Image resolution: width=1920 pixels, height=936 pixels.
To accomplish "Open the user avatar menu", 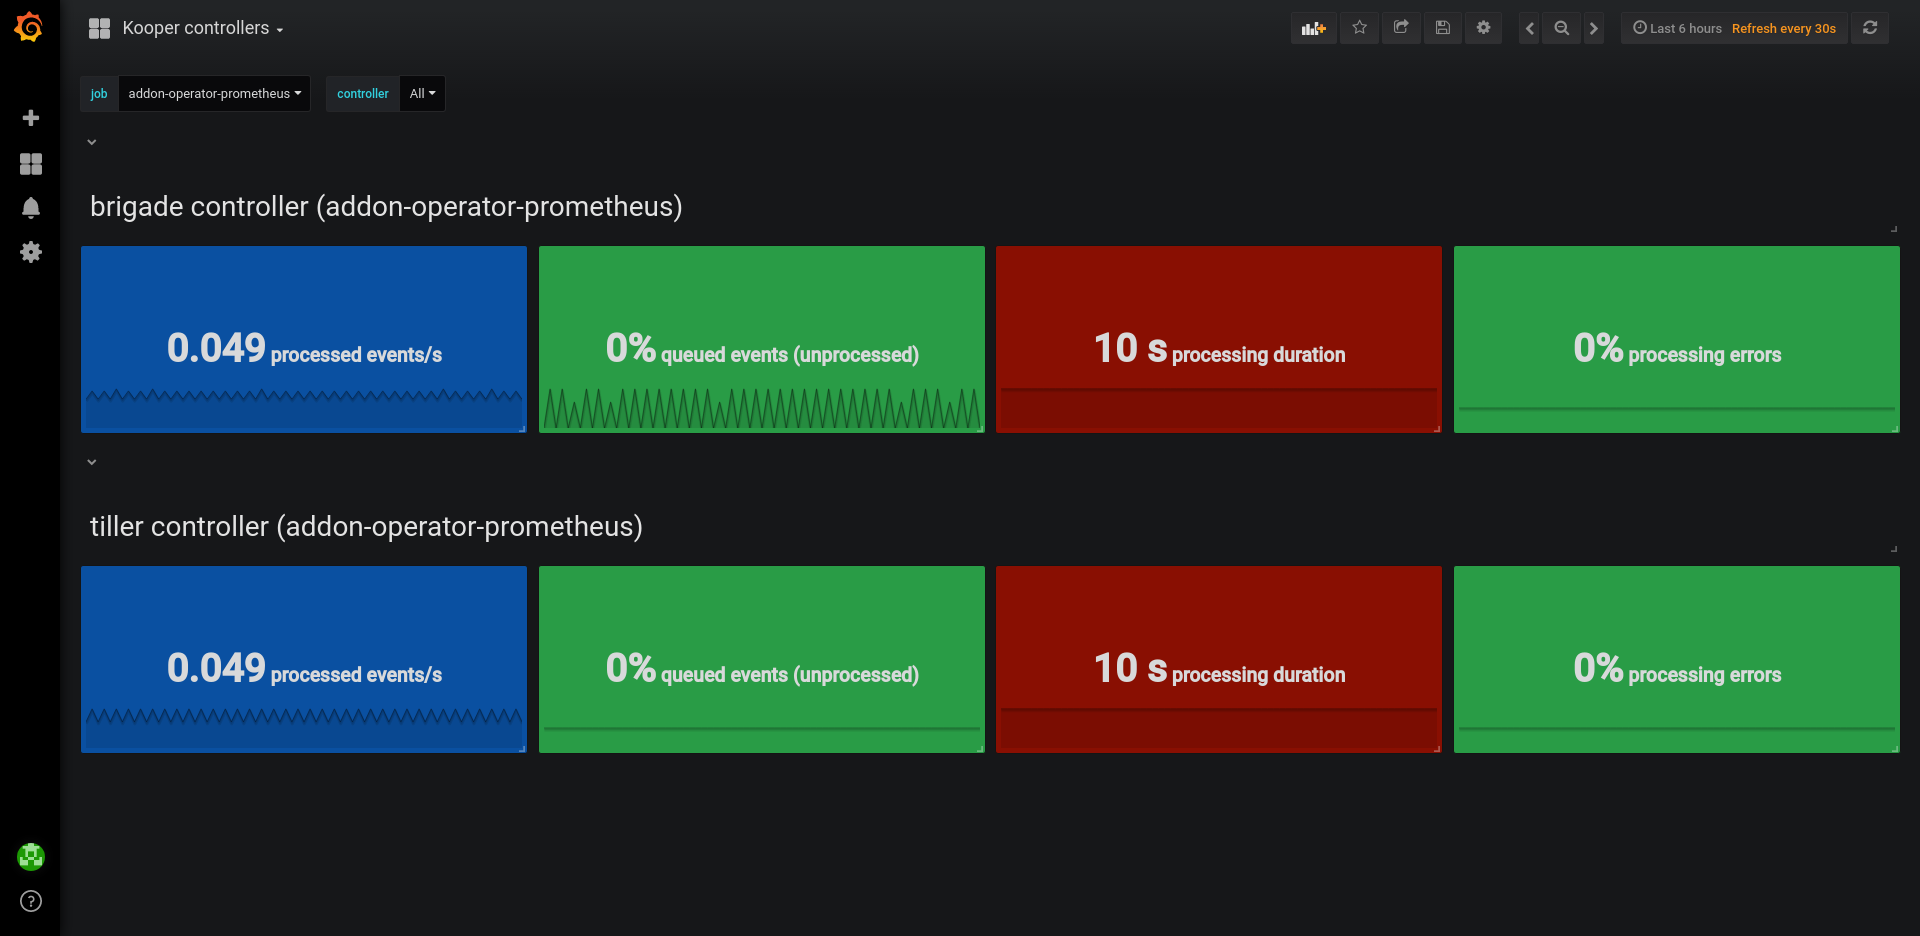I will point(31,857).
